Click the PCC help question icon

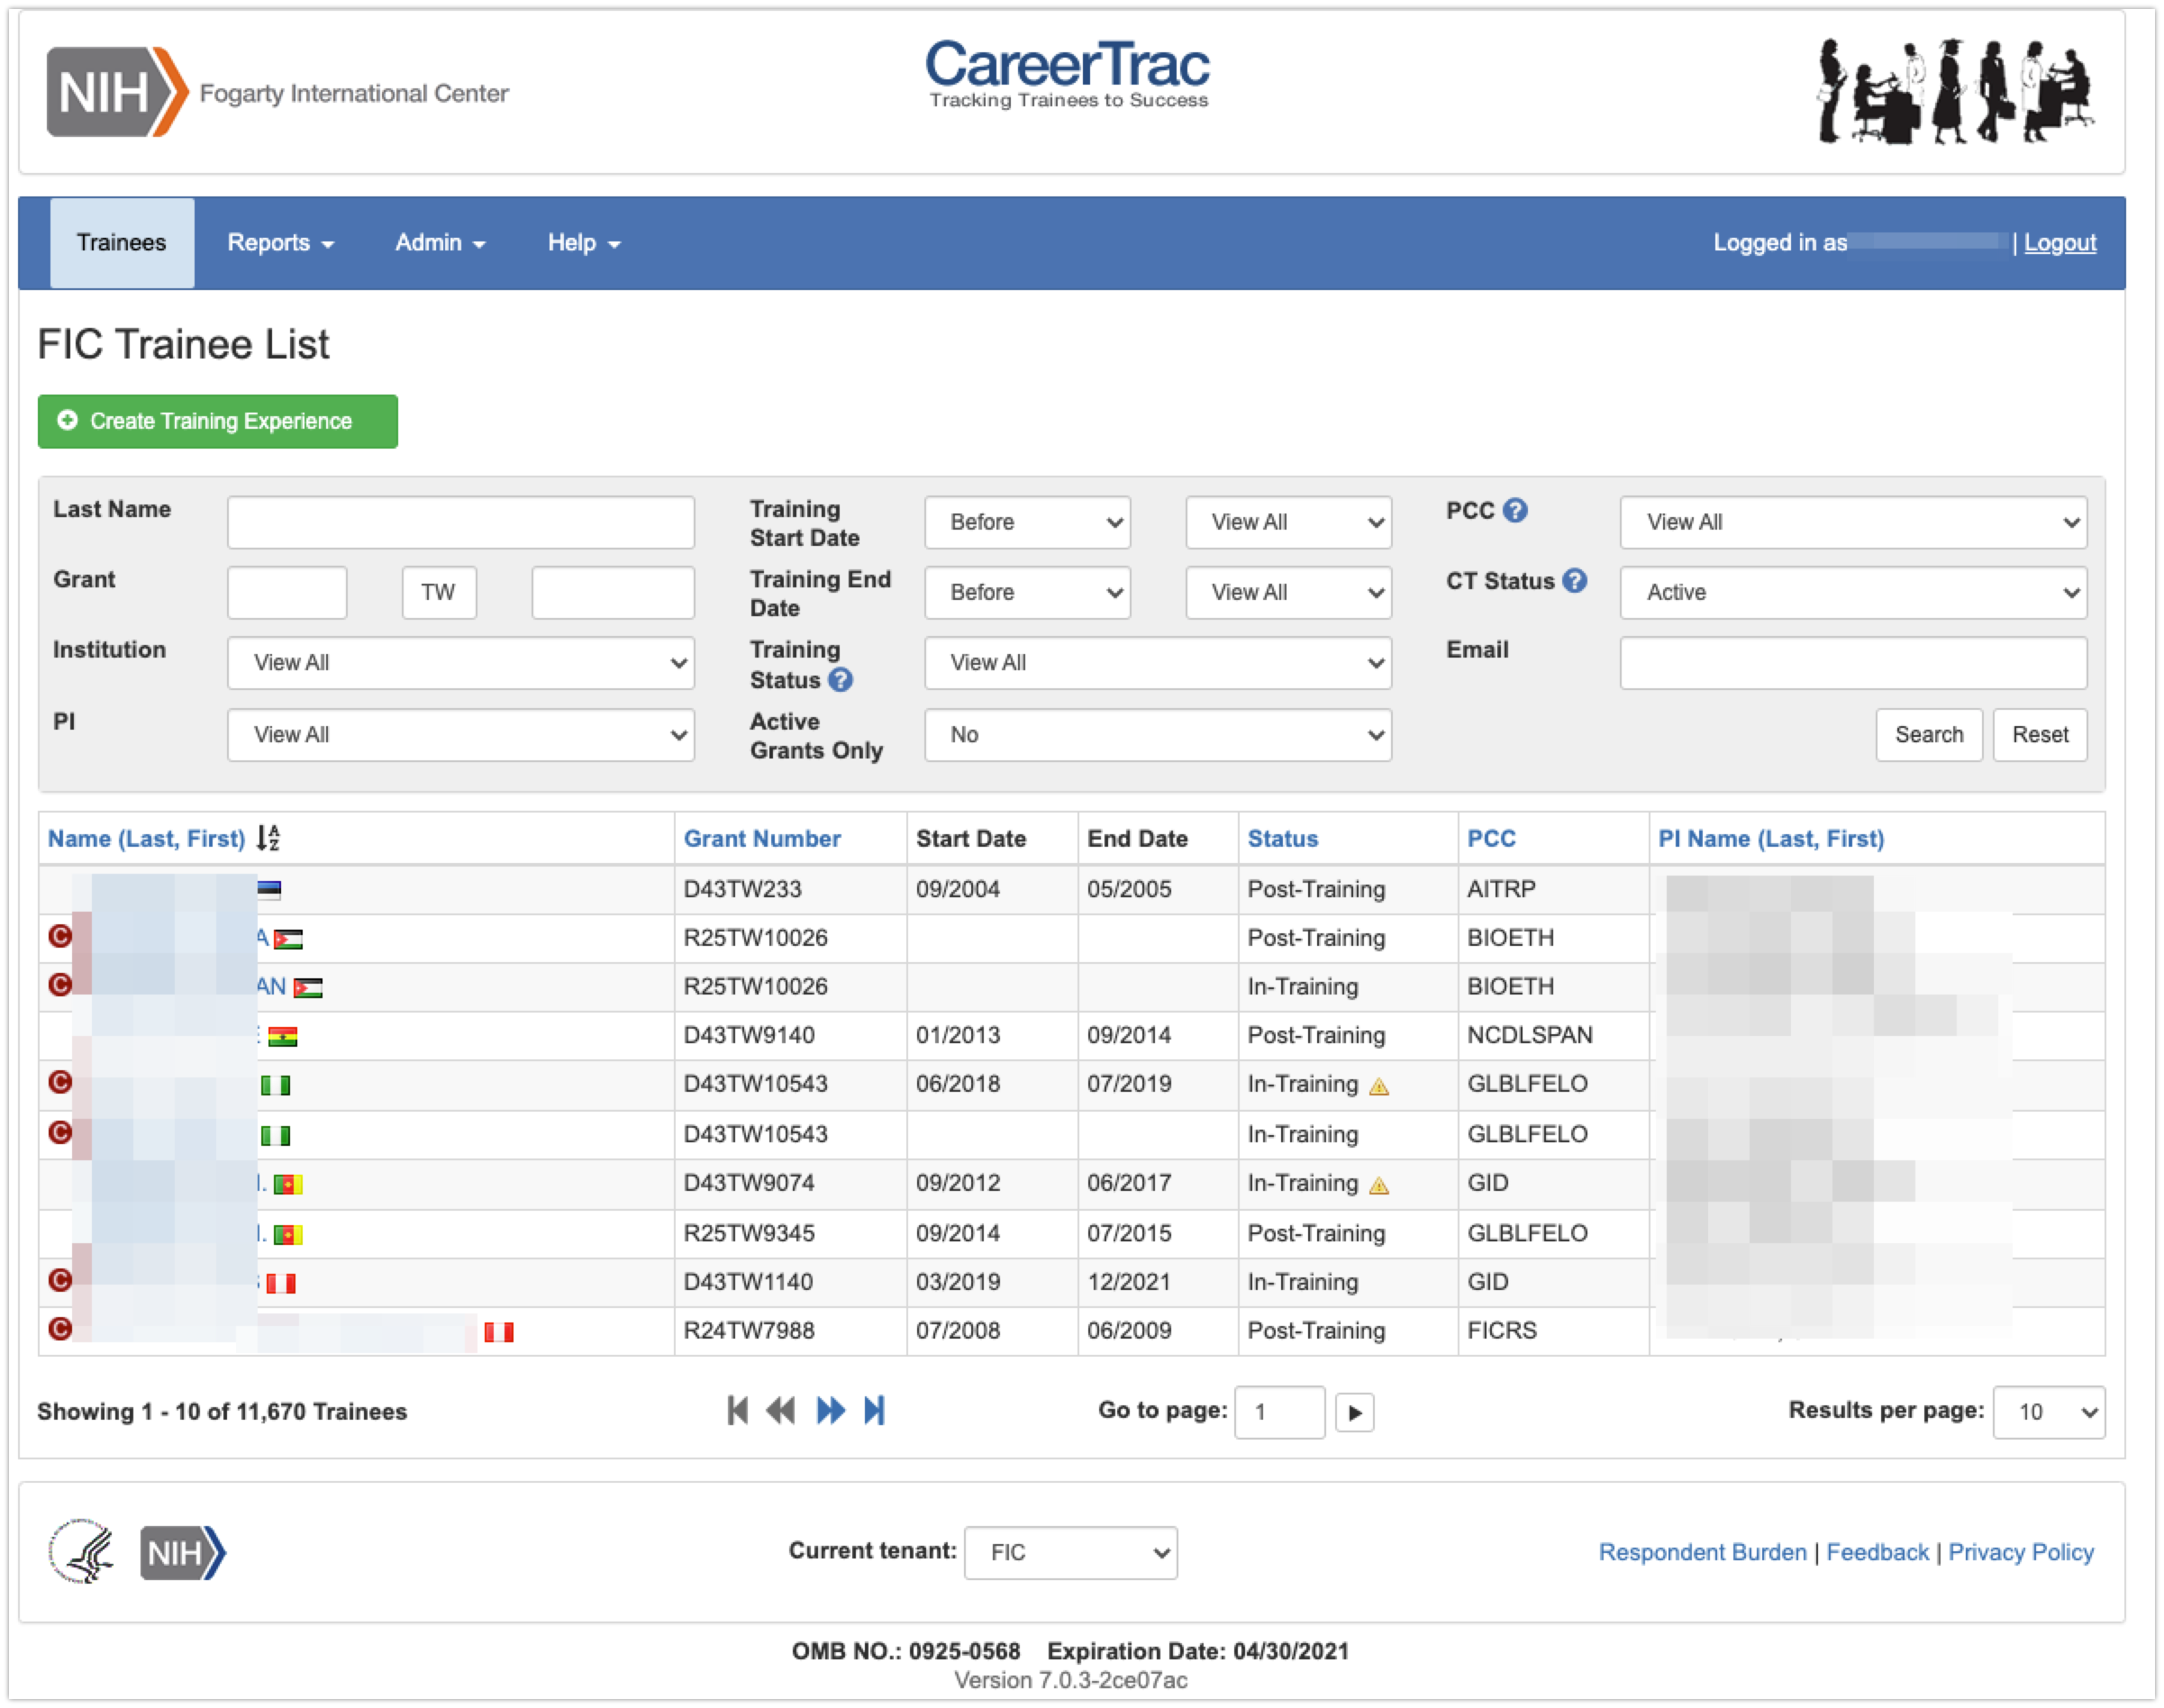click(1515, 510)
